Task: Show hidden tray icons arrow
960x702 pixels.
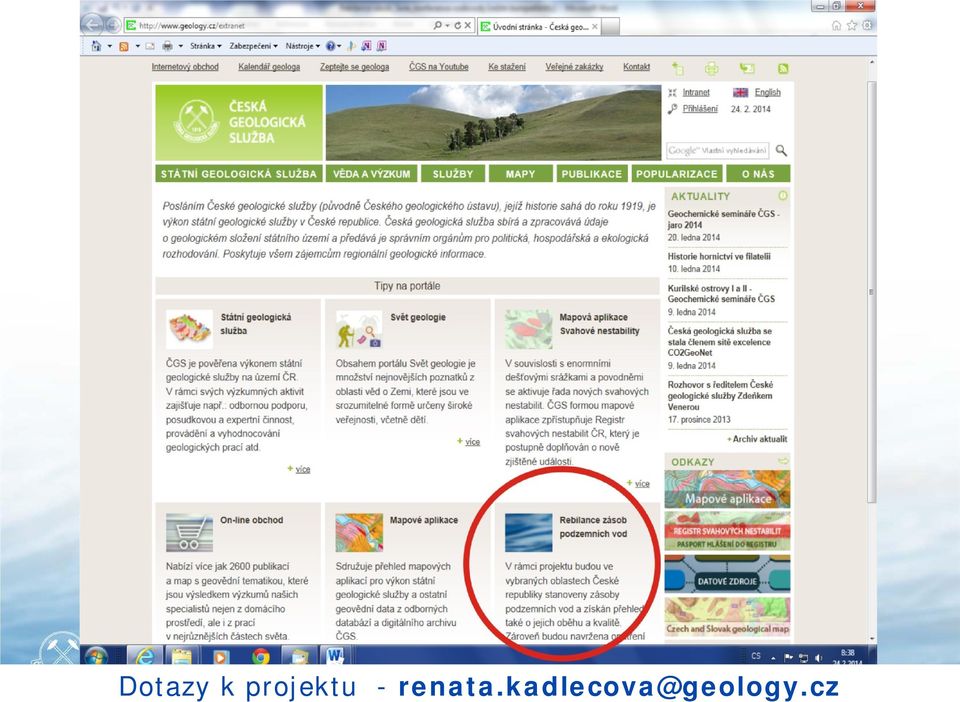Action: 773,658
